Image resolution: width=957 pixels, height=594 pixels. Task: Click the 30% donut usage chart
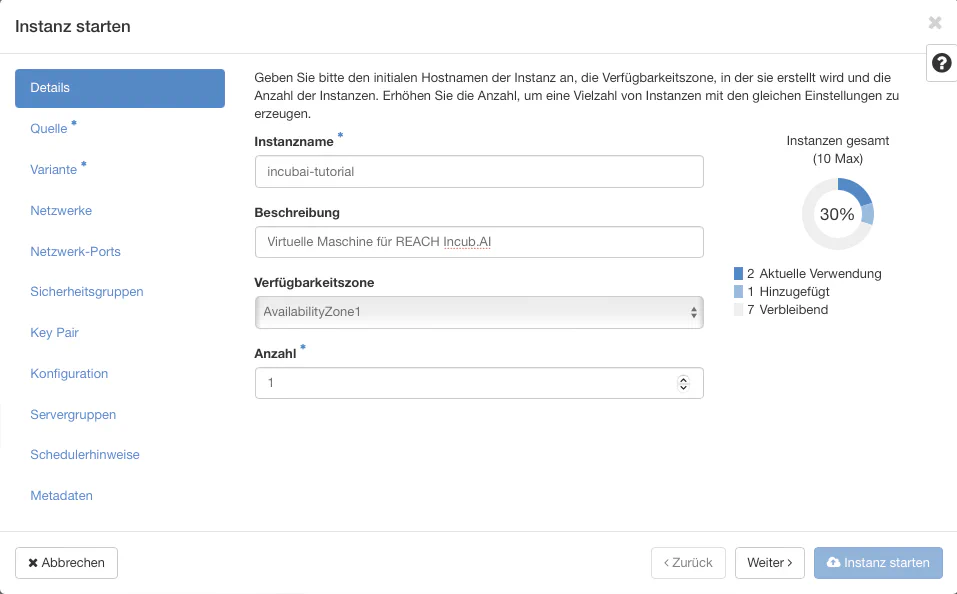click(837, 214)
